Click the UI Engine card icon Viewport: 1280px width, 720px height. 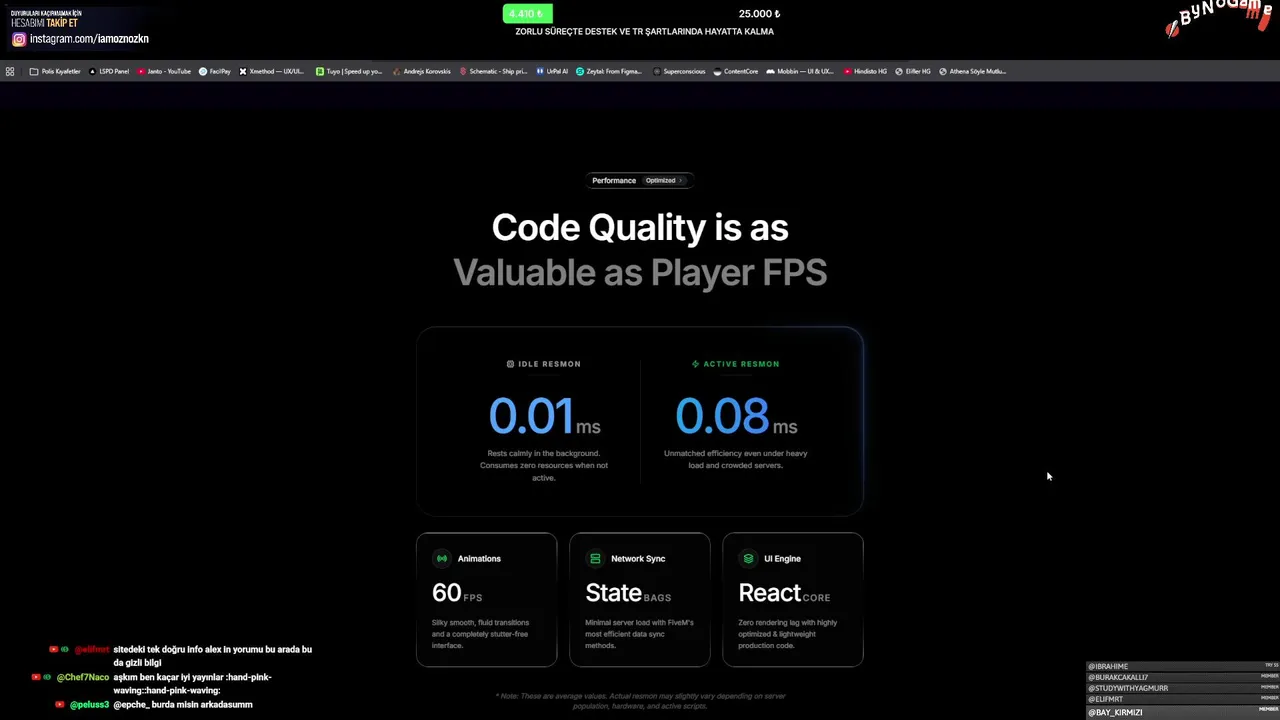(x=748, y=558)
